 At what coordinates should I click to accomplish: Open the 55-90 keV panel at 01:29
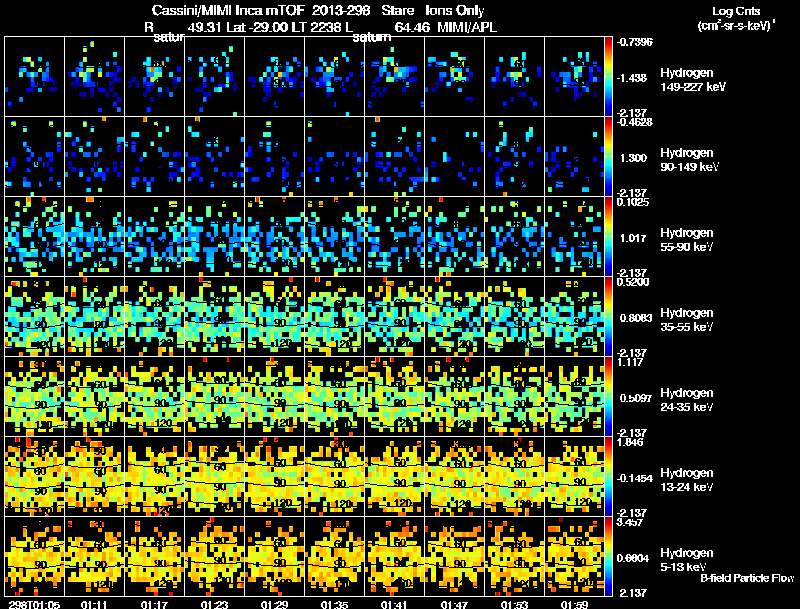point(274,236)
